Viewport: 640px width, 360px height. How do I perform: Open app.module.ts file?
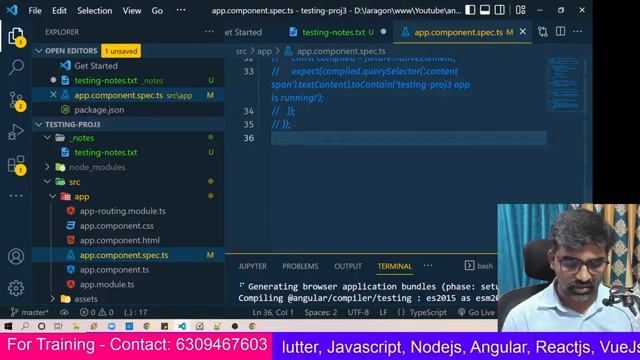[x=107, y=284]
